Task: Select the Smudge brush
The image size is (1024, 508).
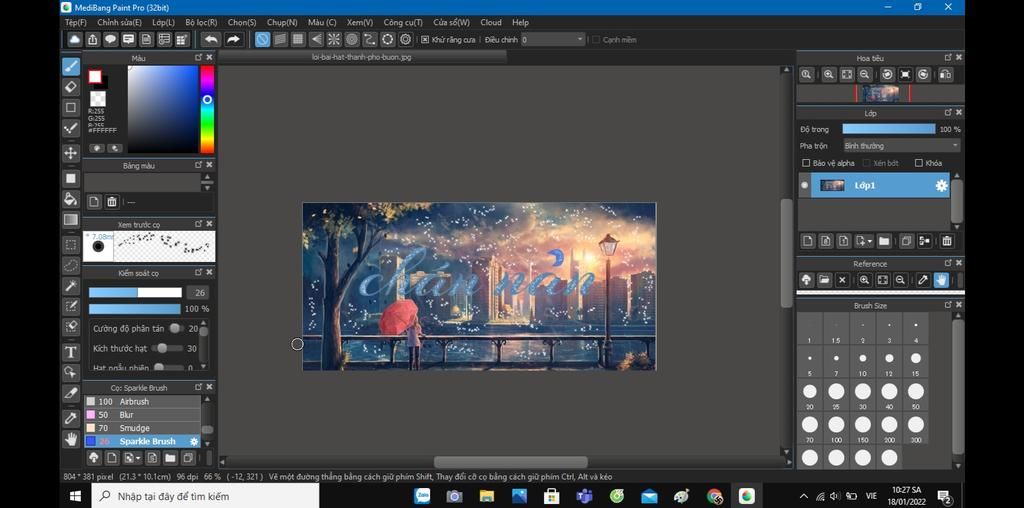Action: click(142, 428)
